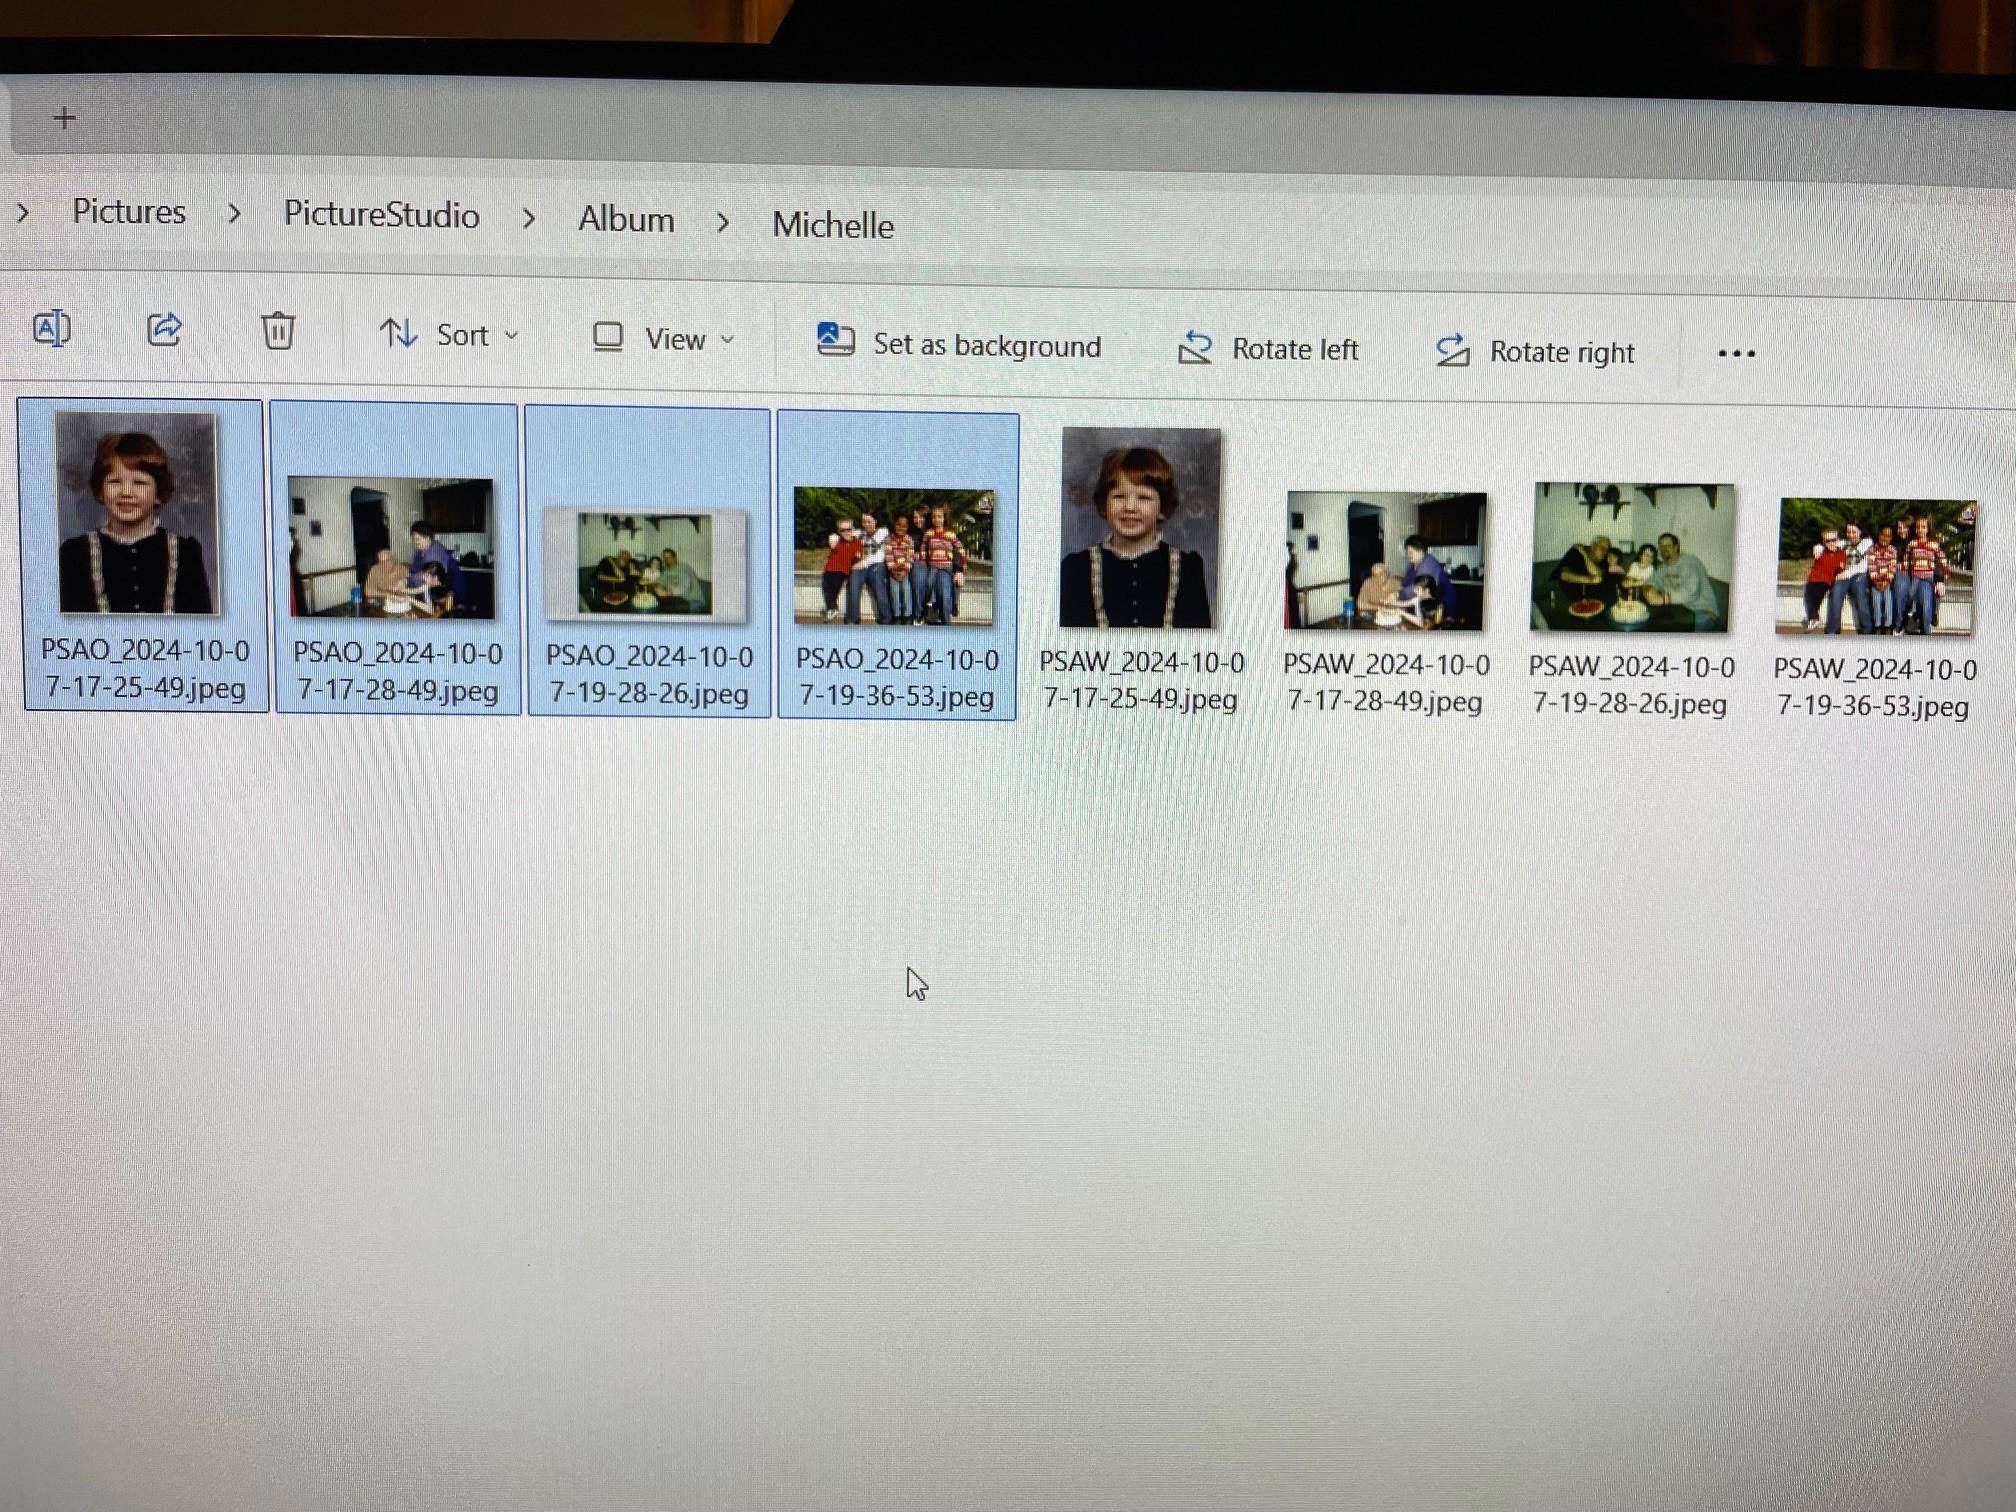This screenshot has height=1512, width=2016.
Task: Click the Rotate left icon
Action: click(x=1195, y=348)
